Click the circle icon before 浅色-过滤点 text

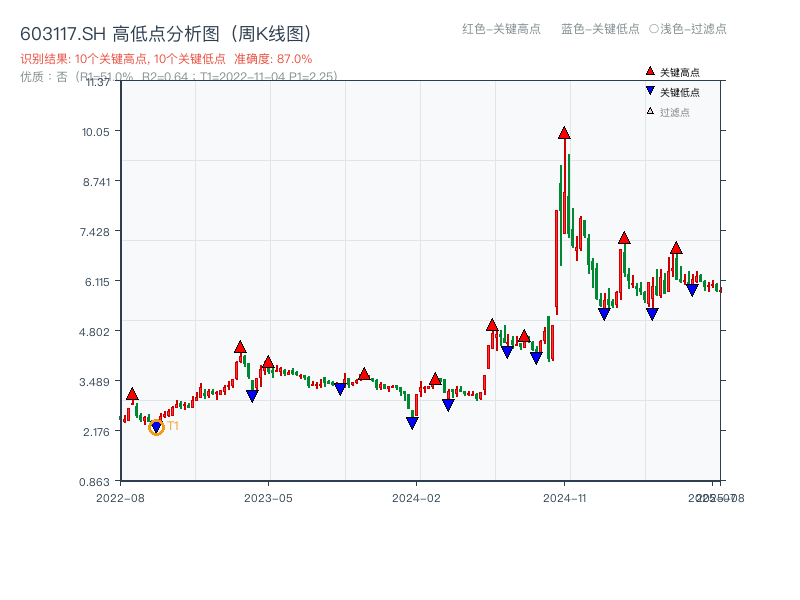click(653, 30)
